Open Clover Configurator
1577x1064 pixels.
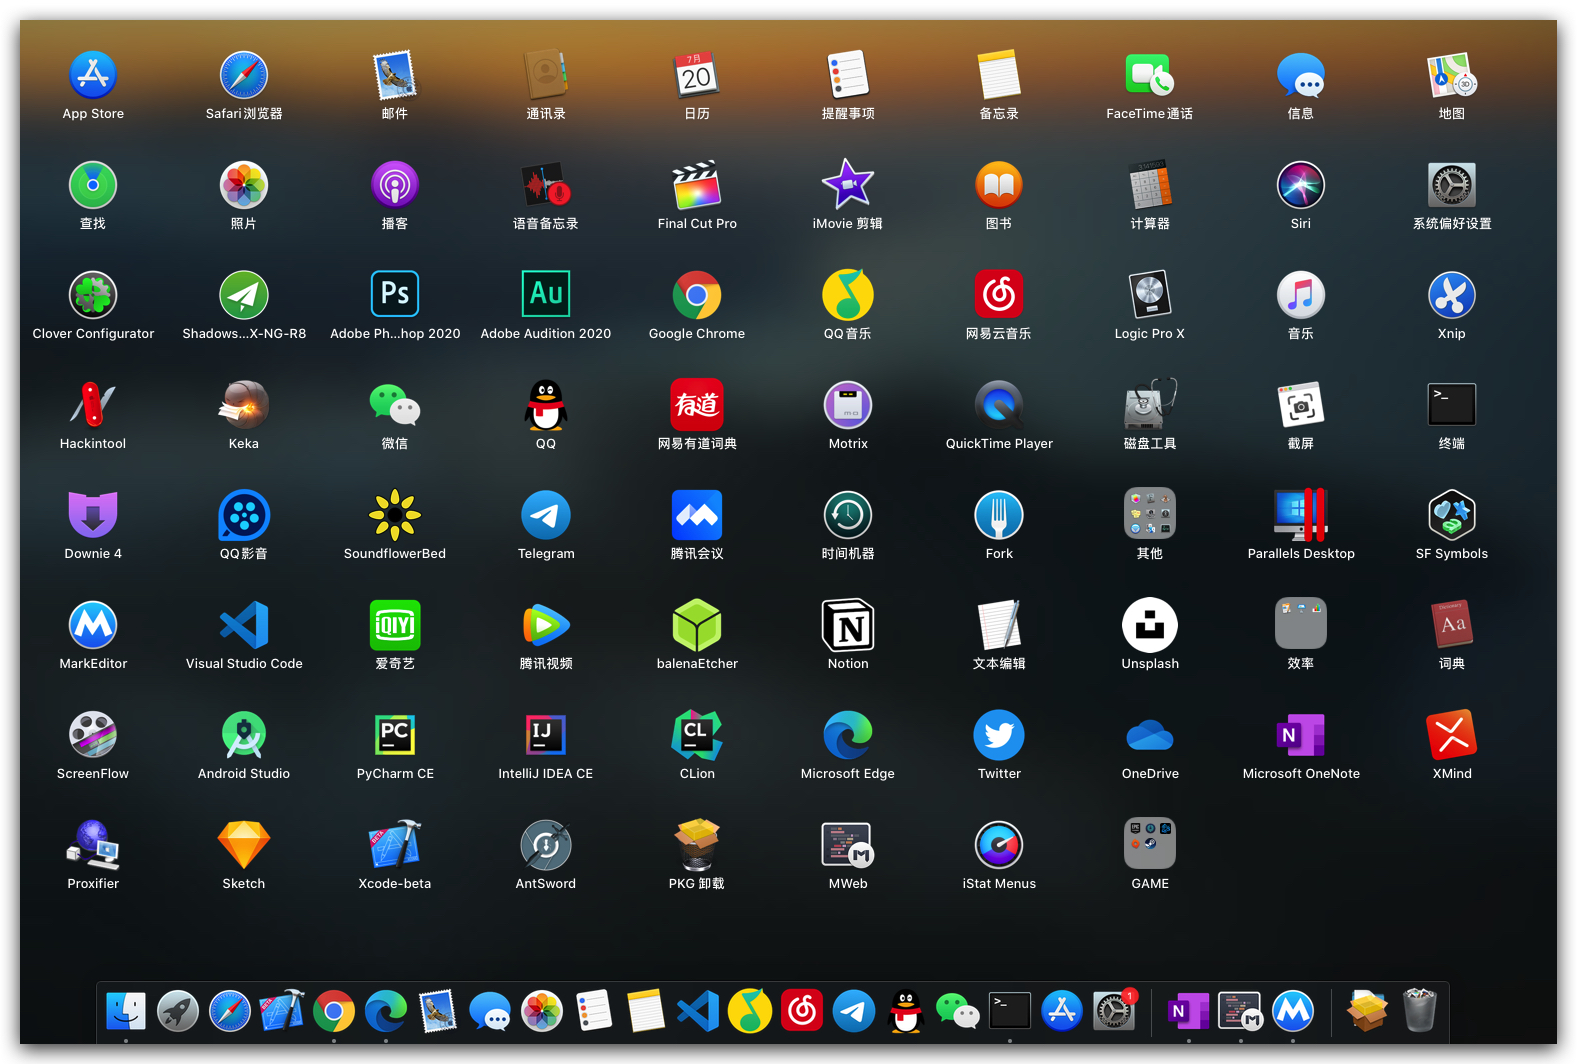click(x=93, y=295)
